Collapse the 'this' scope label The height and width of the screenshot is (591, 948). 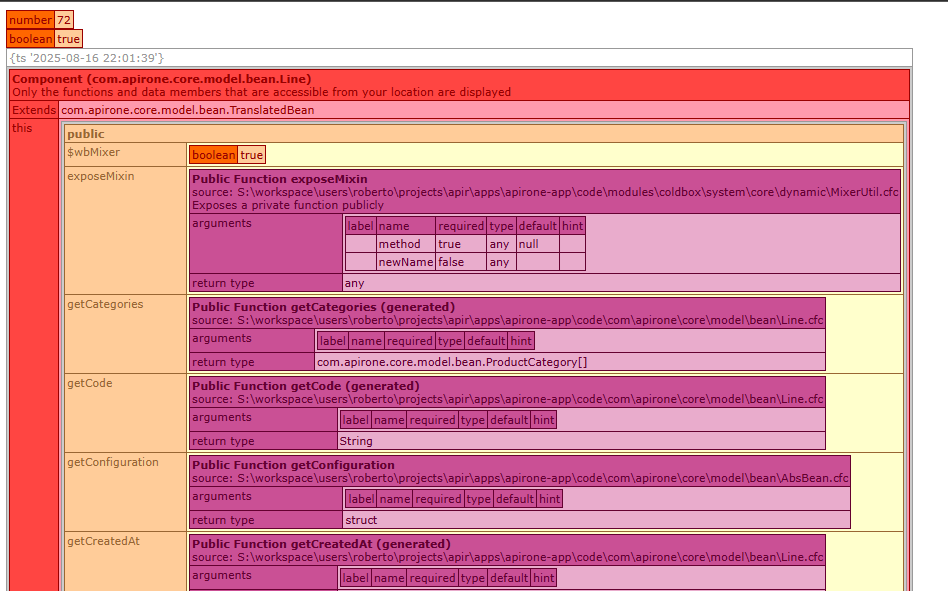click(22, 128)
